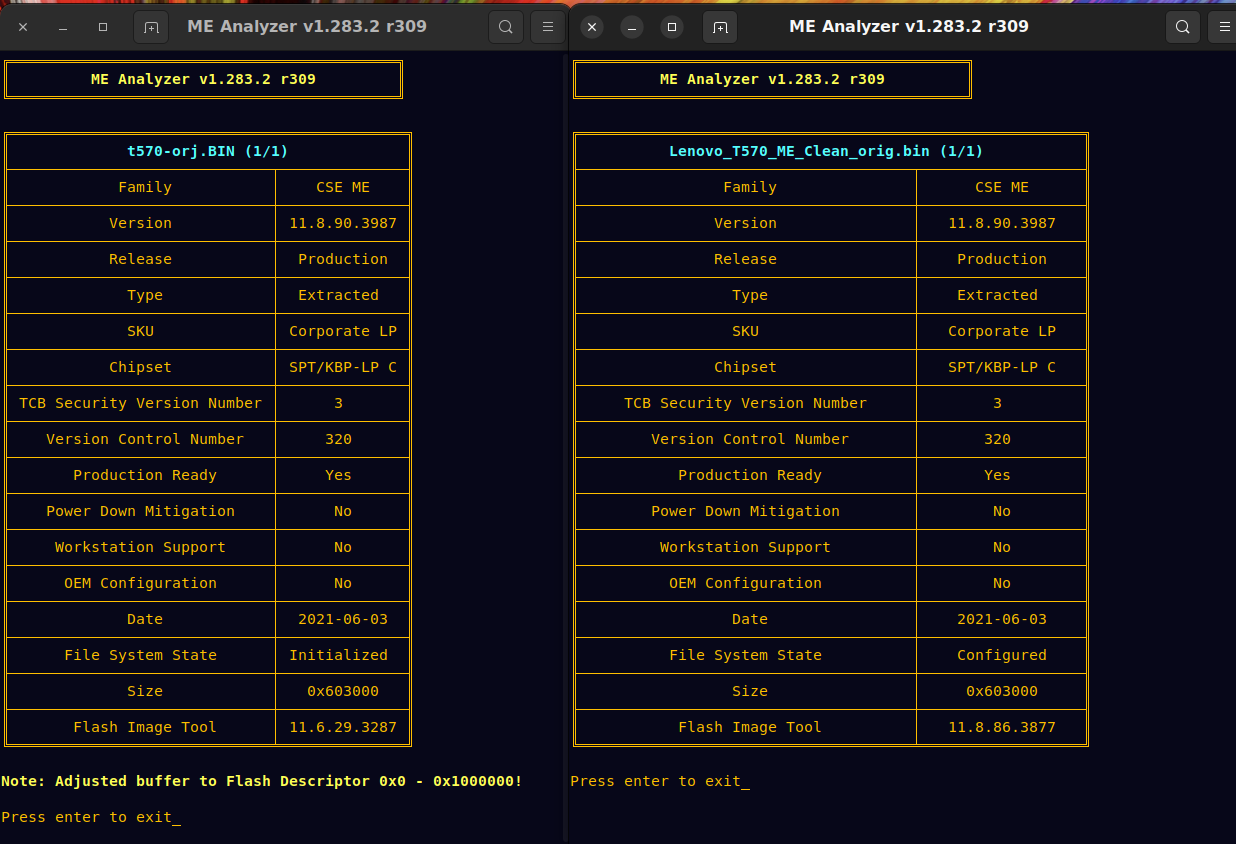Select Flash Image Tool value 11.8.86.3877
The width and height of the screenshot is (1236, 844).
[x=1002, y=727]
